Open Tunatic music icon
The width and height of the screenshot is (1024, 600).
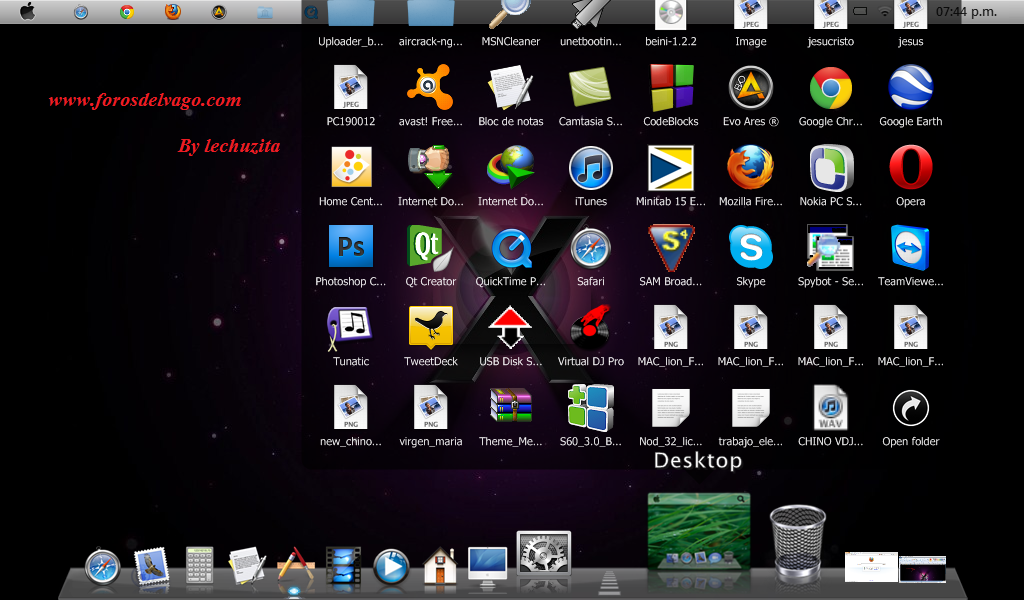point(349,328)
